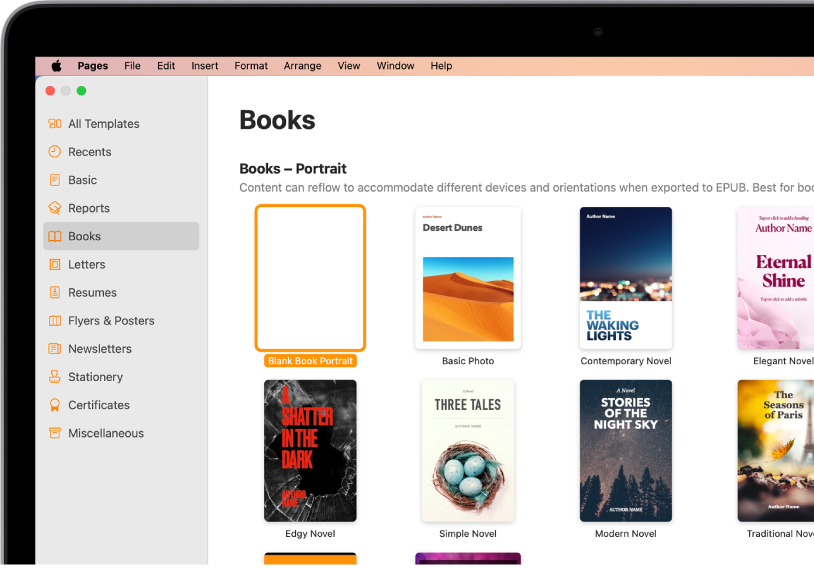
Task: Open the Format menu
Action: (x=251, y=66)
